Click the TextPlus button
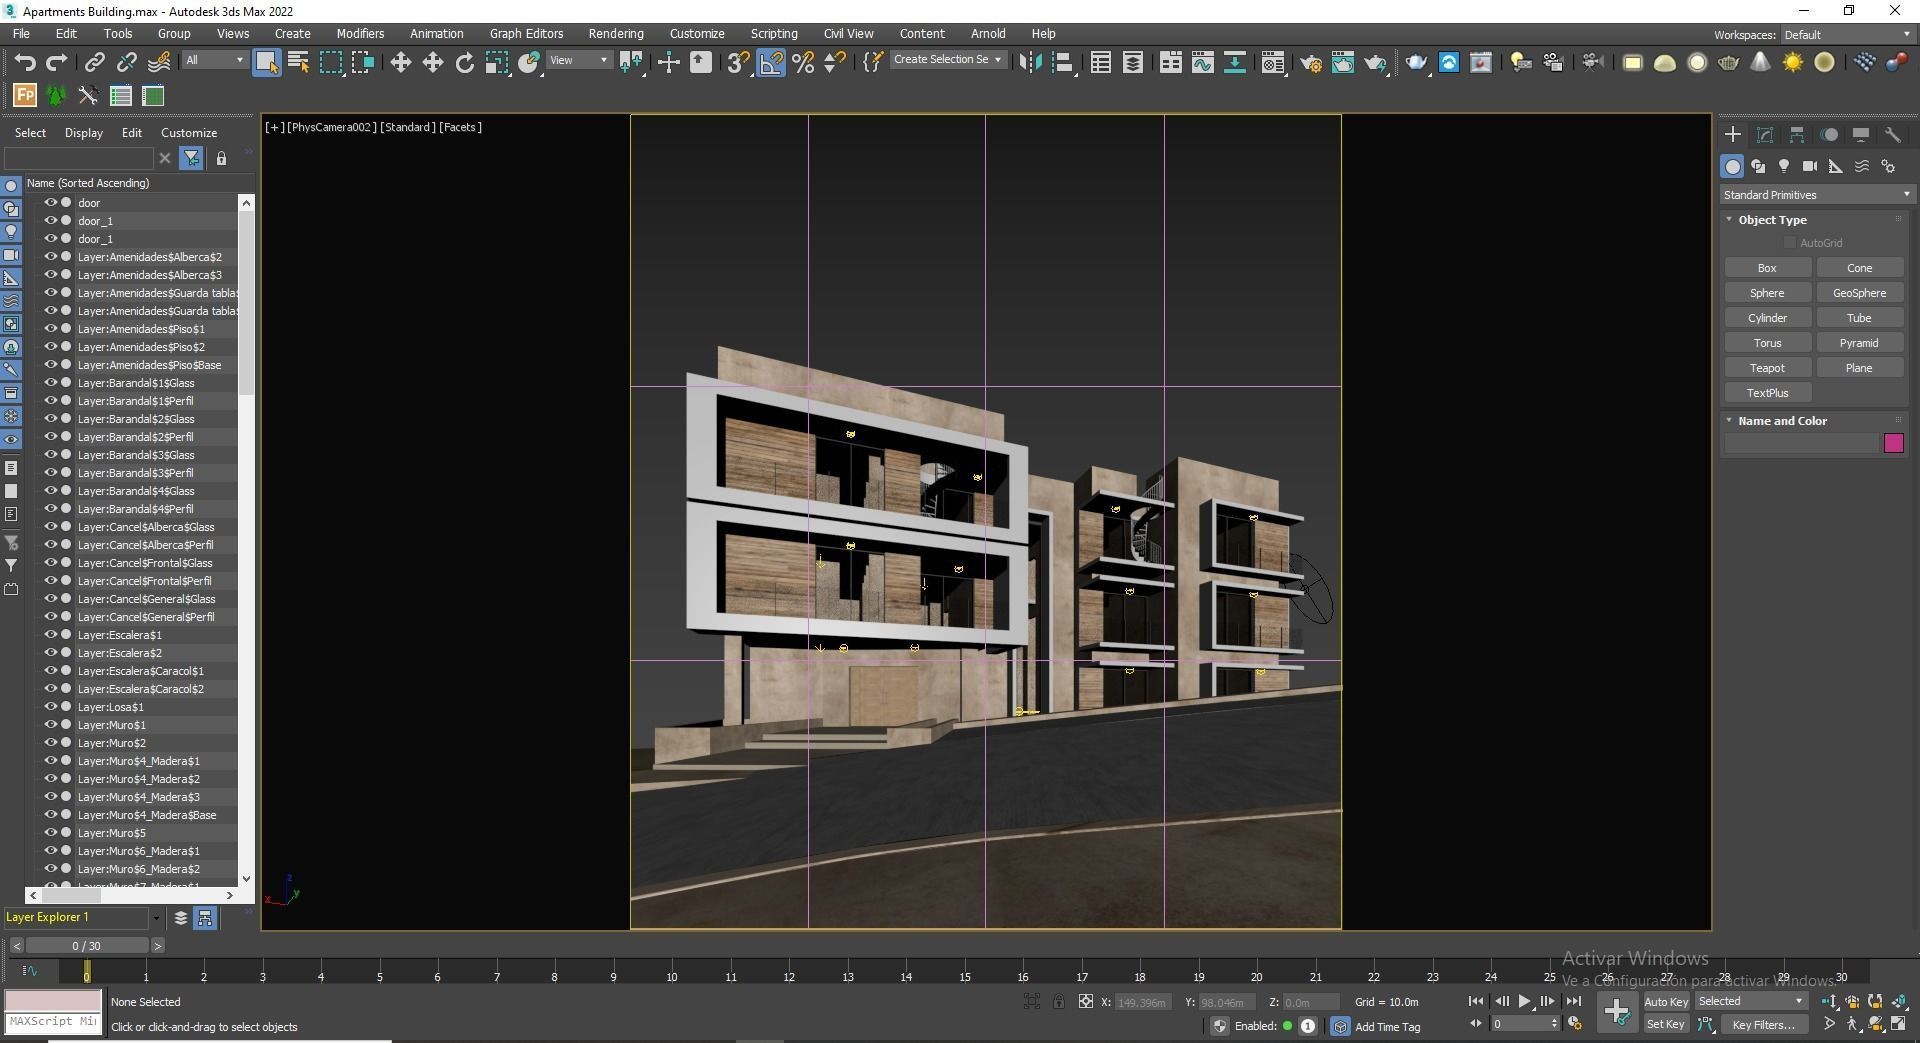This screenshot has width=1920, height=1043. 1767,393
